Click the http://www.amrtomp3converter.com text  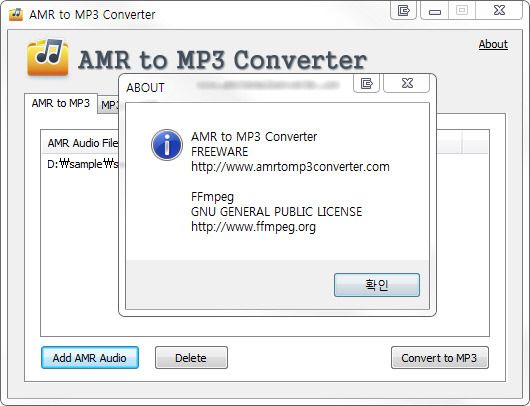pyautogui.click(x=290, y=167)
